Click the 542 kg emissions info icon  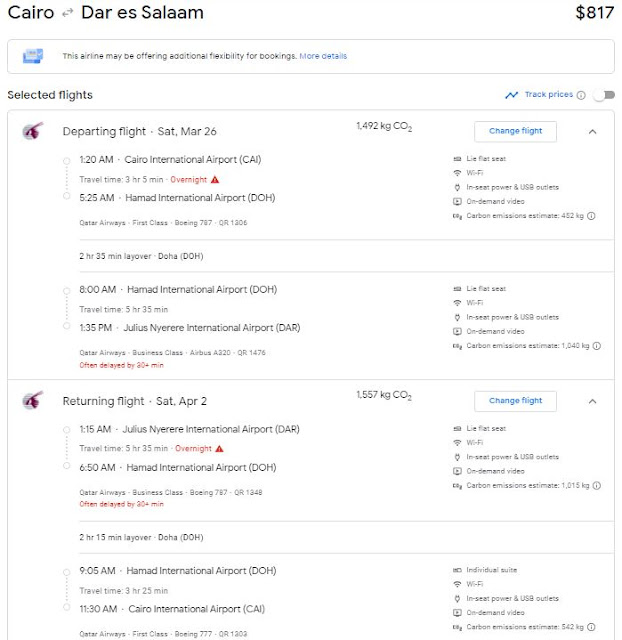point(591,626)
